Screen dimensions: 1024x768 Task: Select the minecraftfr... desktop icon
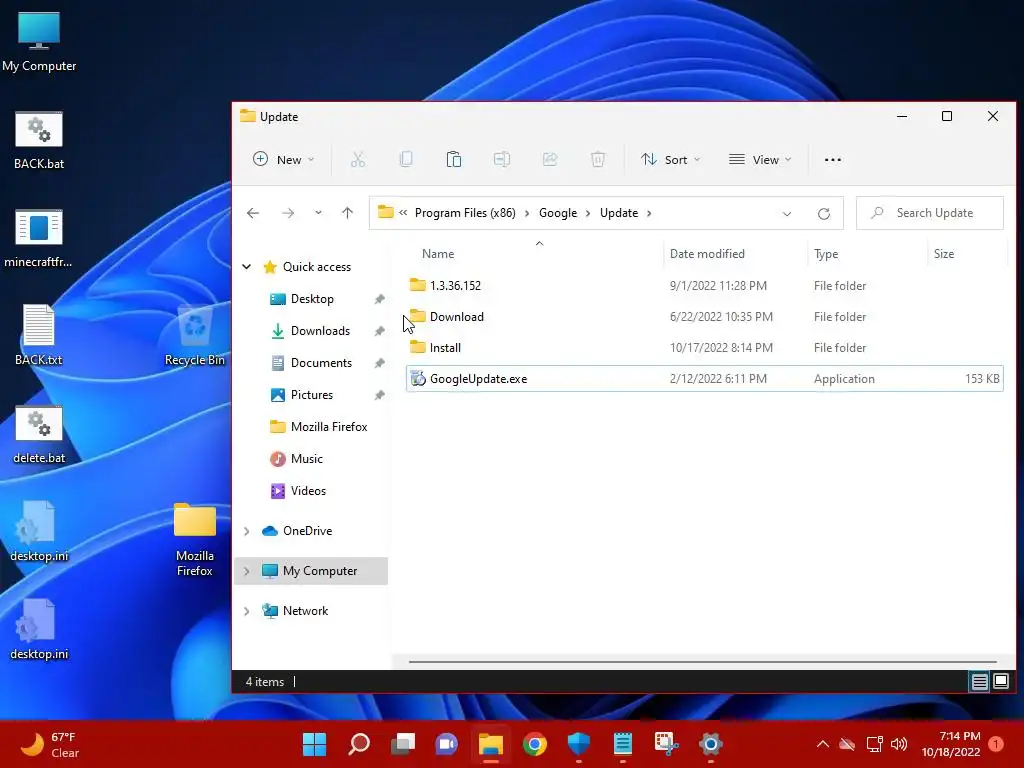[x=39, y=239]
